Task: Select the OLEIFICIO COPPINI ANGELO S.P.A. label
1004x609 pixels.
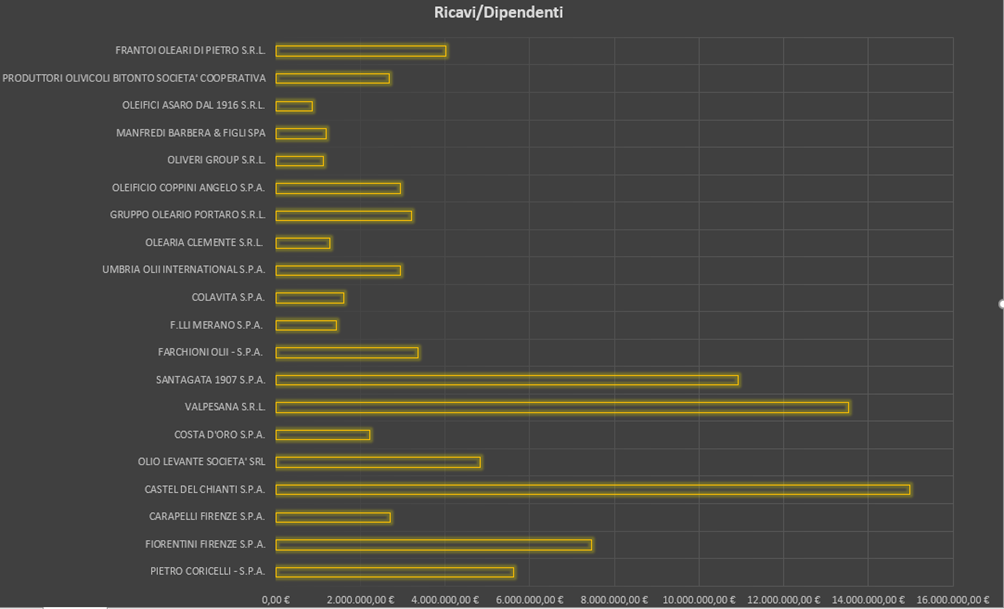Action: point(188,188)
